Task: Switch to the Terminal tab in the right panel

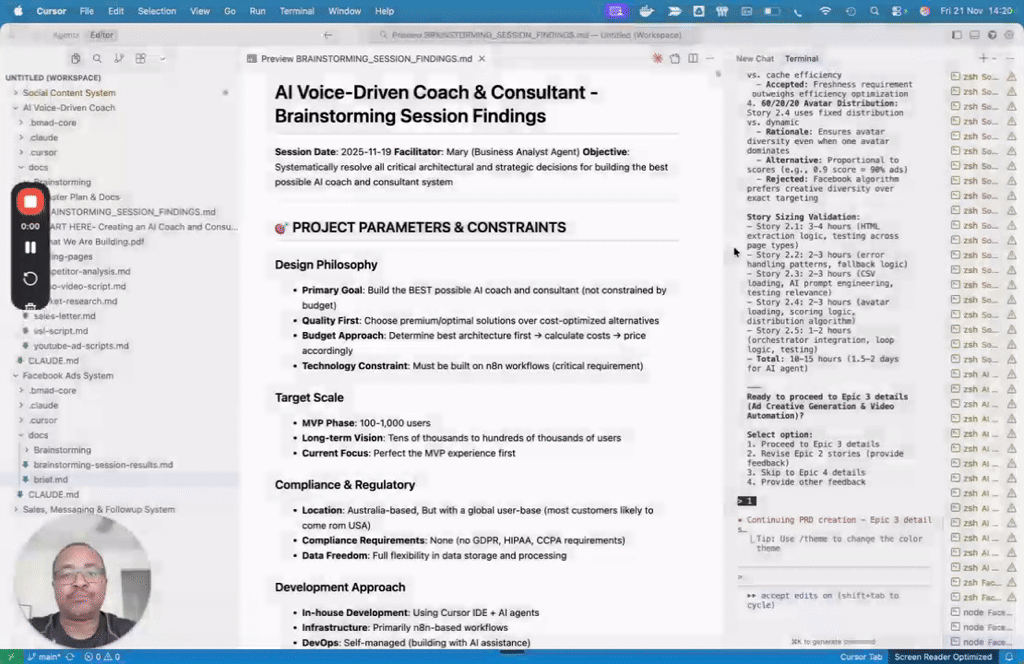Action: coord(802,58)
